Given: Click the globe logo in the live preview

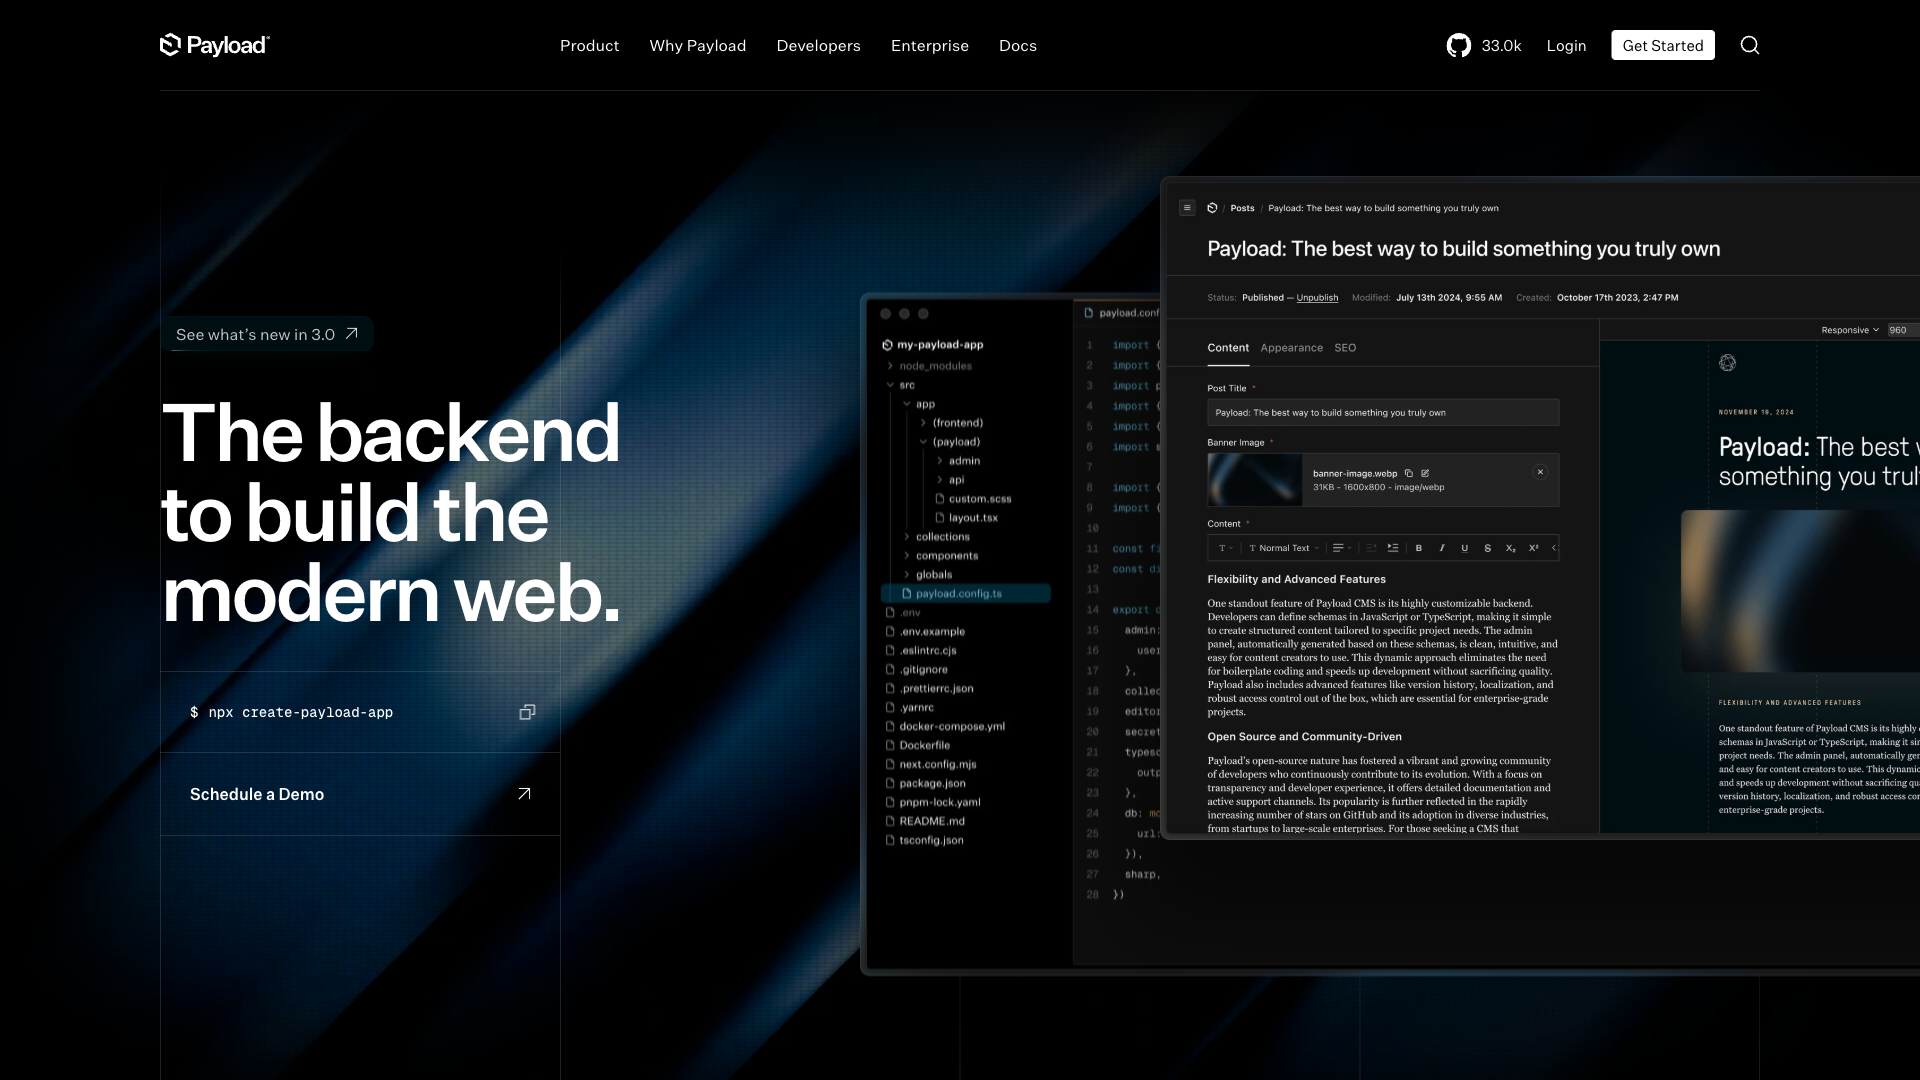Looking at the screenshot, I should point(1727,363).
